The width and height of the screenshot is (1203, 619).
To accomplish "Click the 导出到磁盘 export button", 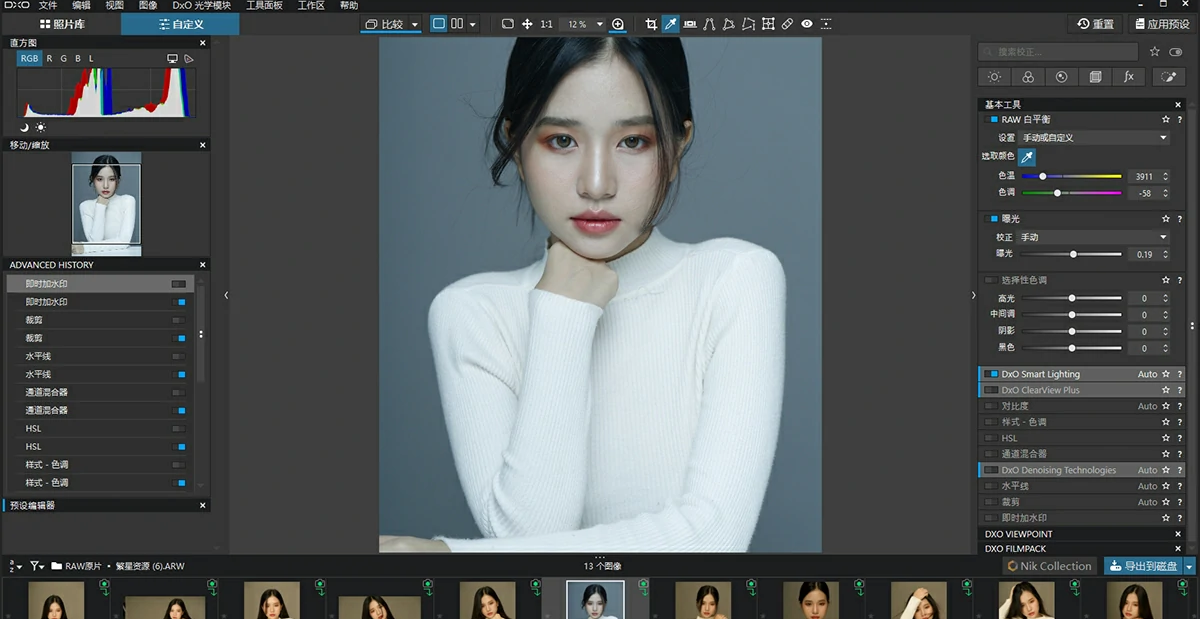I will (x=1143, y=566).
